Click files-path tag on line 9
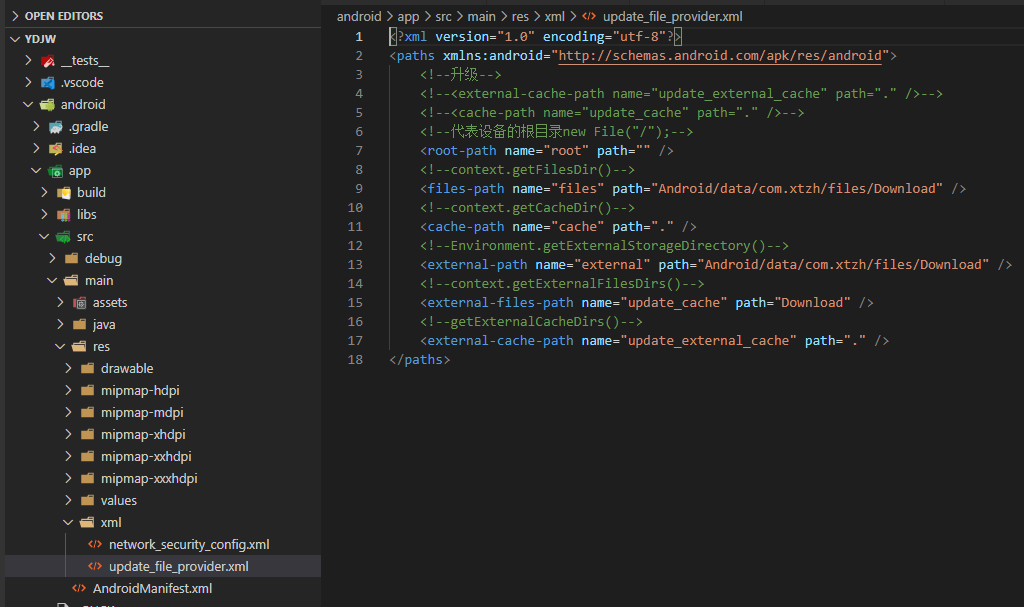This screenshot has width=1024, height=607. [x=466, y=189]
